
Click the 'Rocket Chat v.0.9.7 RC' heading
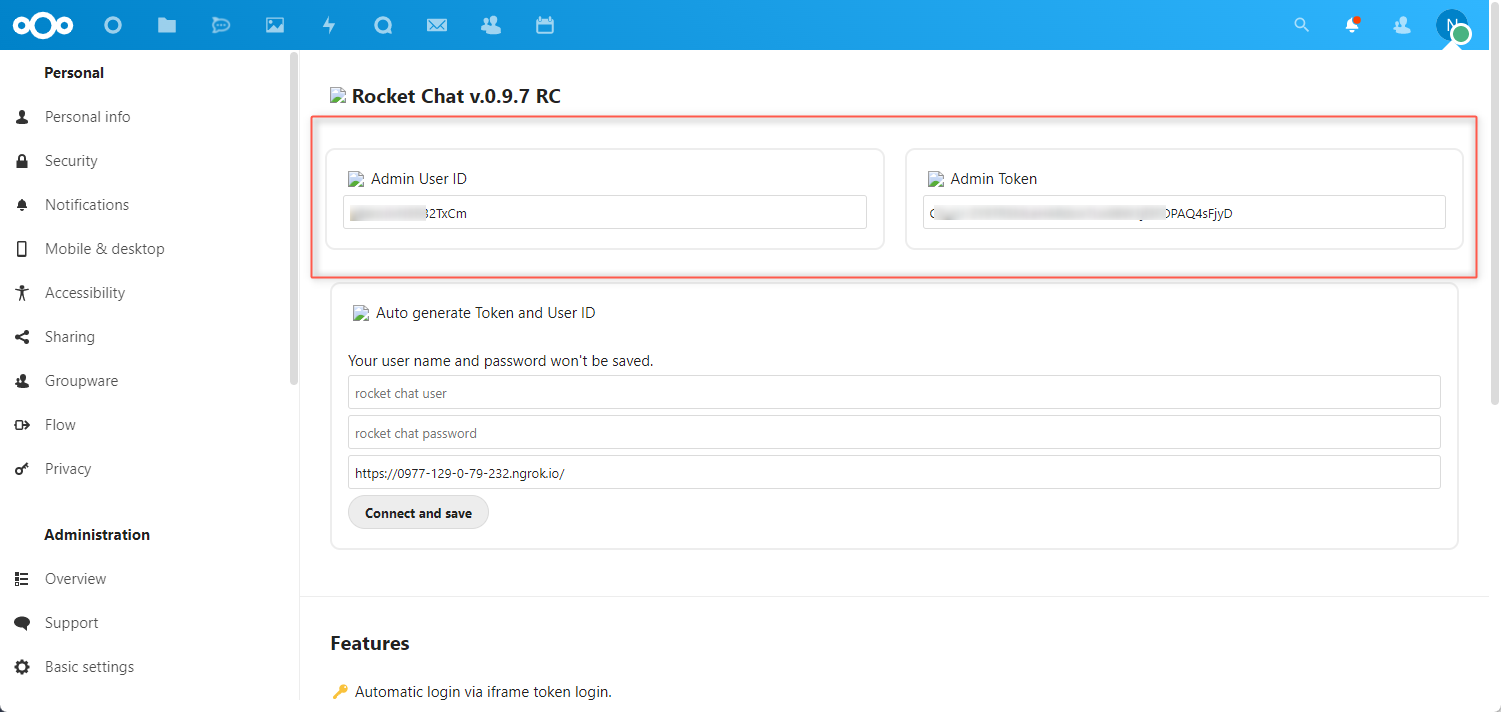pos(456,96)
